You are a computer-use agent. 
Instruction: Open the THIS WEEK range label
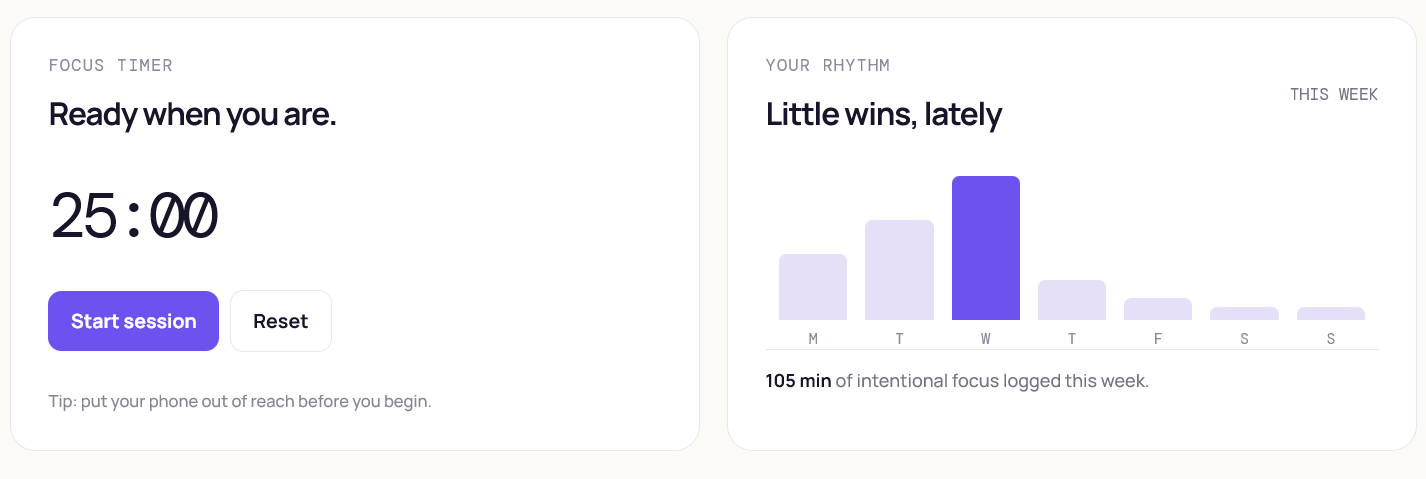[x=1334, y=95]
